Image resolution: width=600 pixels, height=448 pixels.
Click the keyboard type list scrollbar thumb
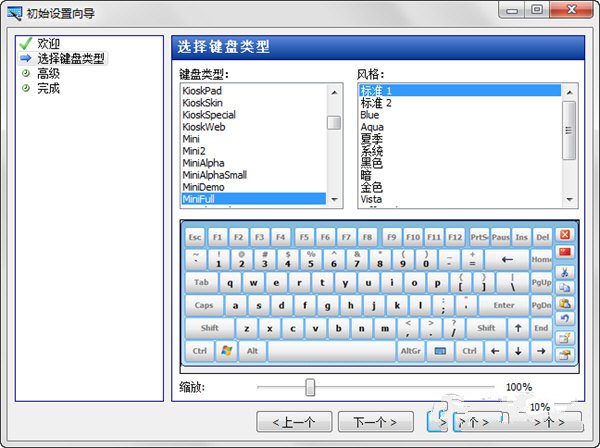point(334,123)
